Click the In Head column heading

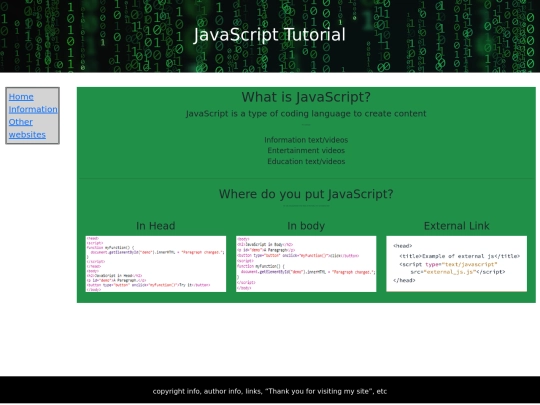(x=156, y=226)
